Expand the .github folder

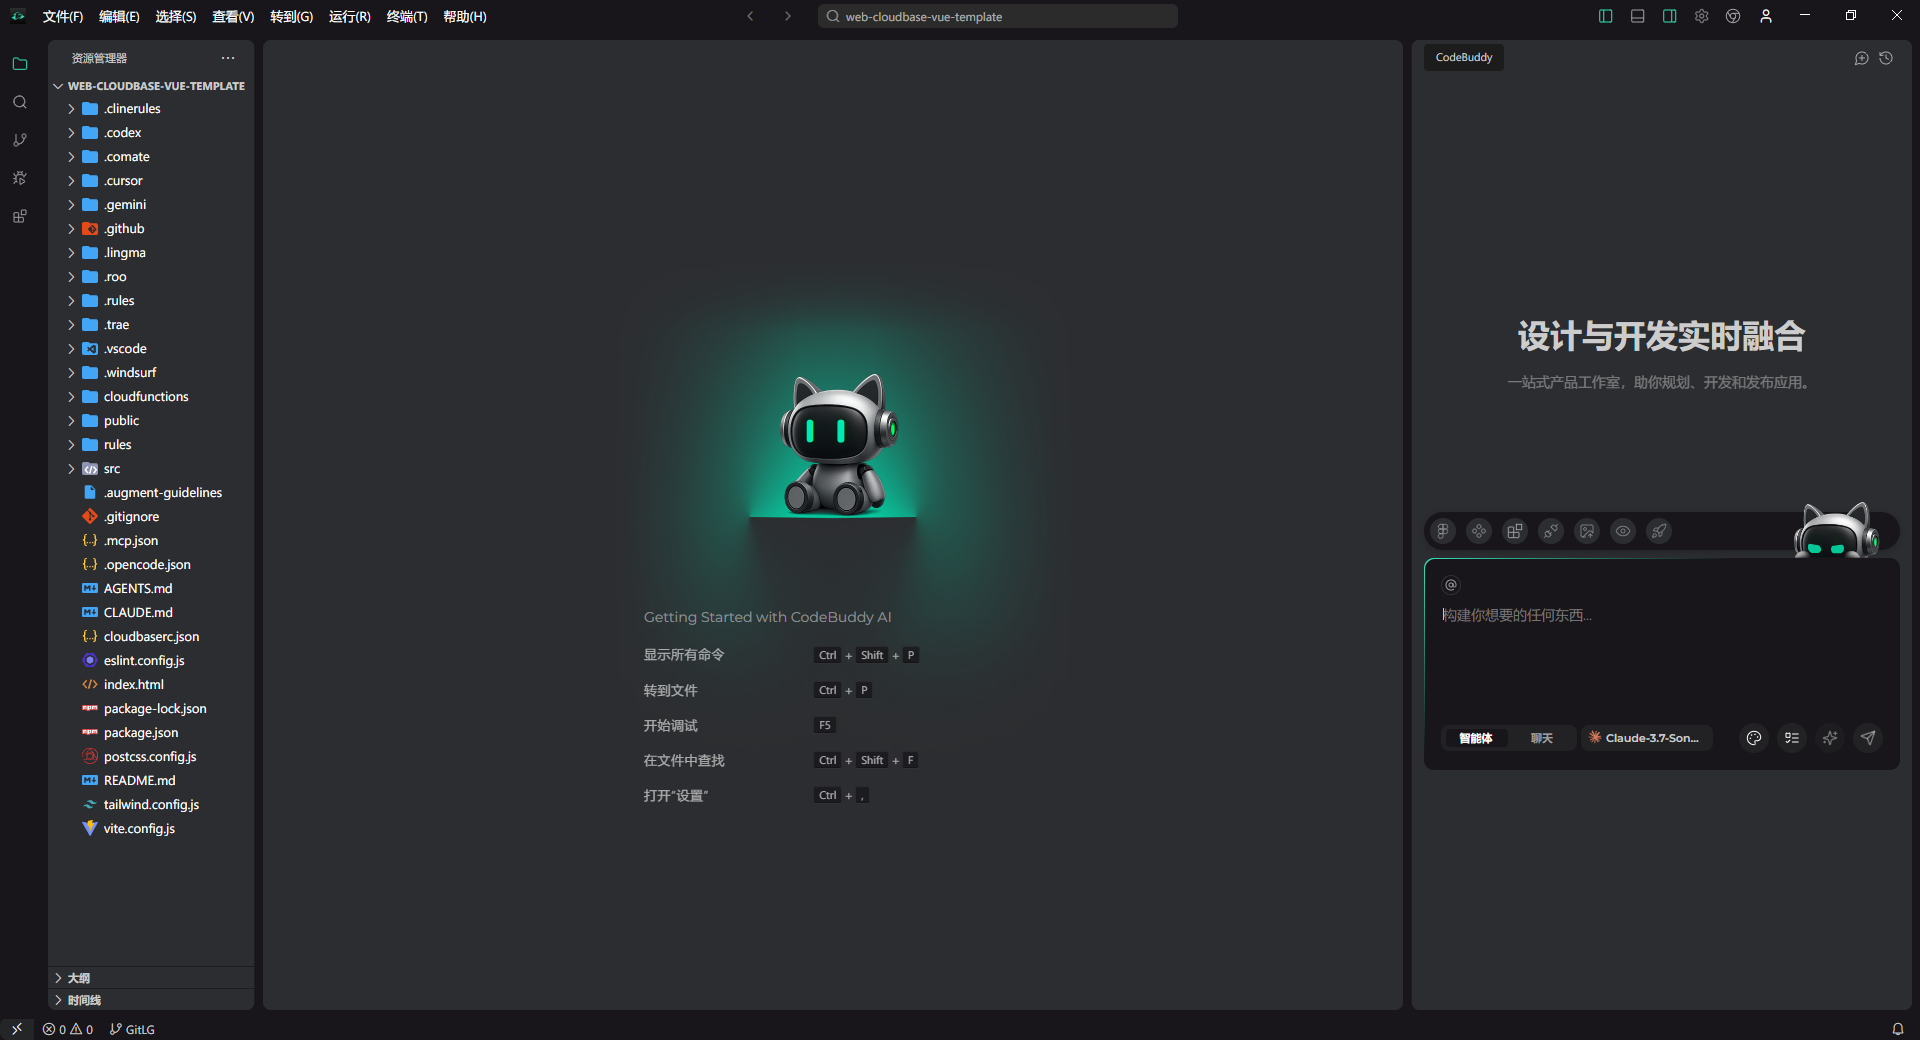pyautogui.click(x=151, y=229)
